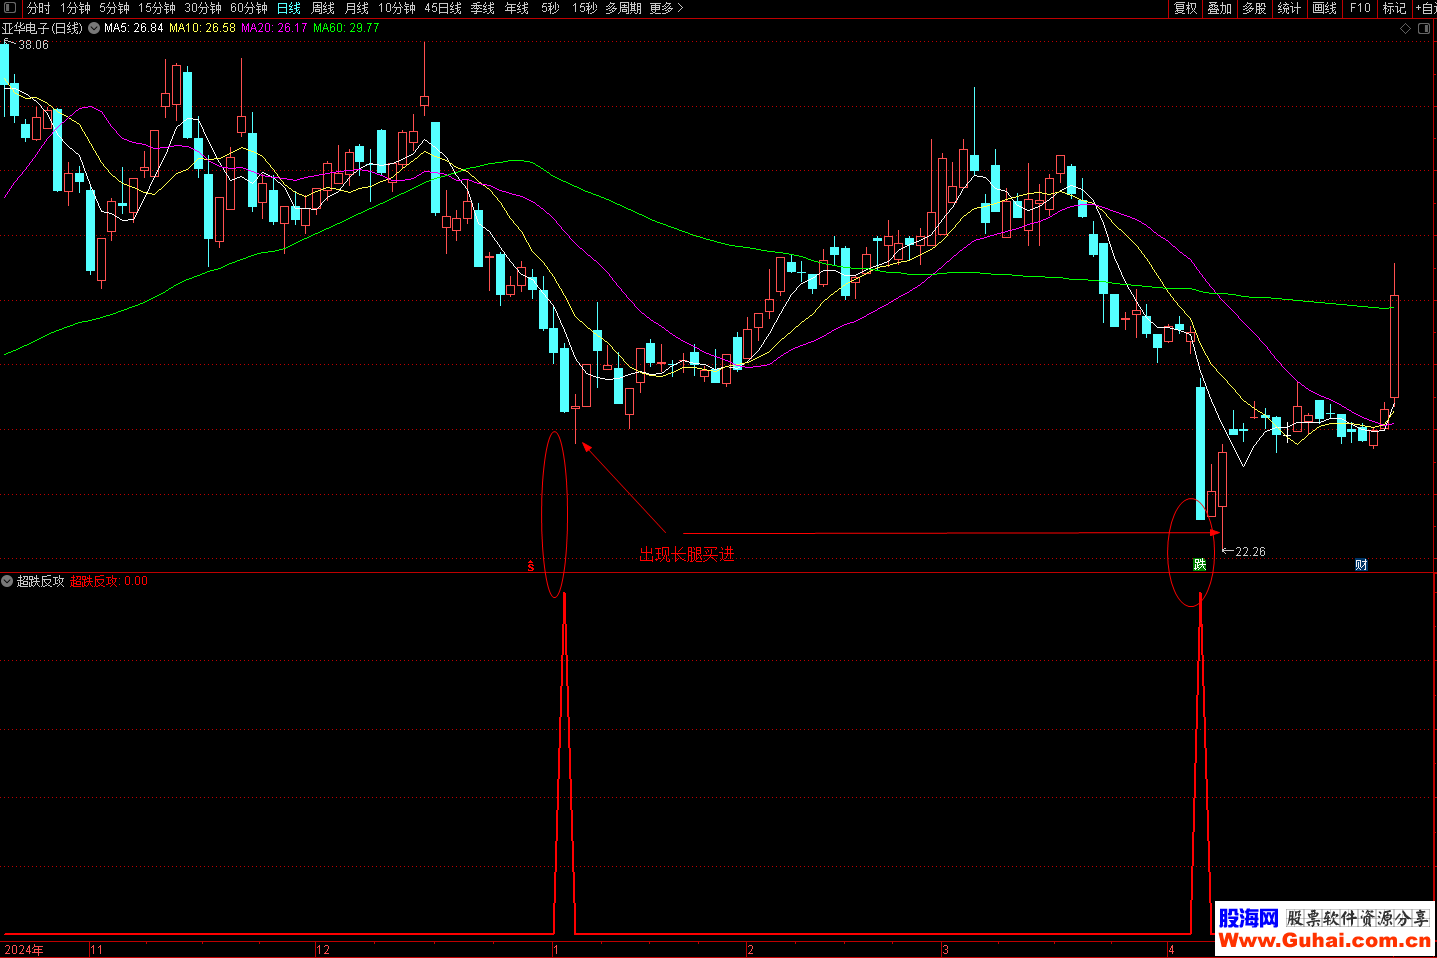Click the red 超跌反攻: 0.00 value
The image size is (1437, 958).
(109, 581)
